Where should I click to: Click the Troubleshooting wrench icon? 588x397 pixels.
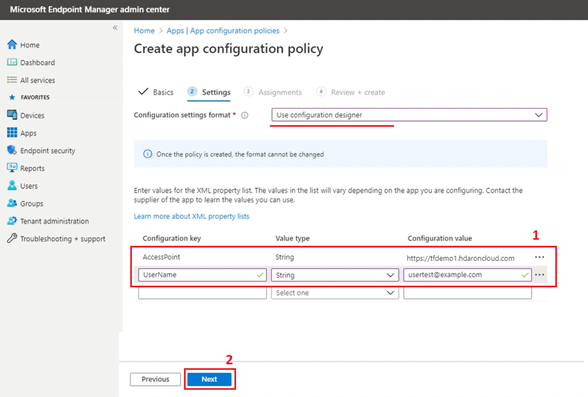pyautogui.click(x=12, y=238)
